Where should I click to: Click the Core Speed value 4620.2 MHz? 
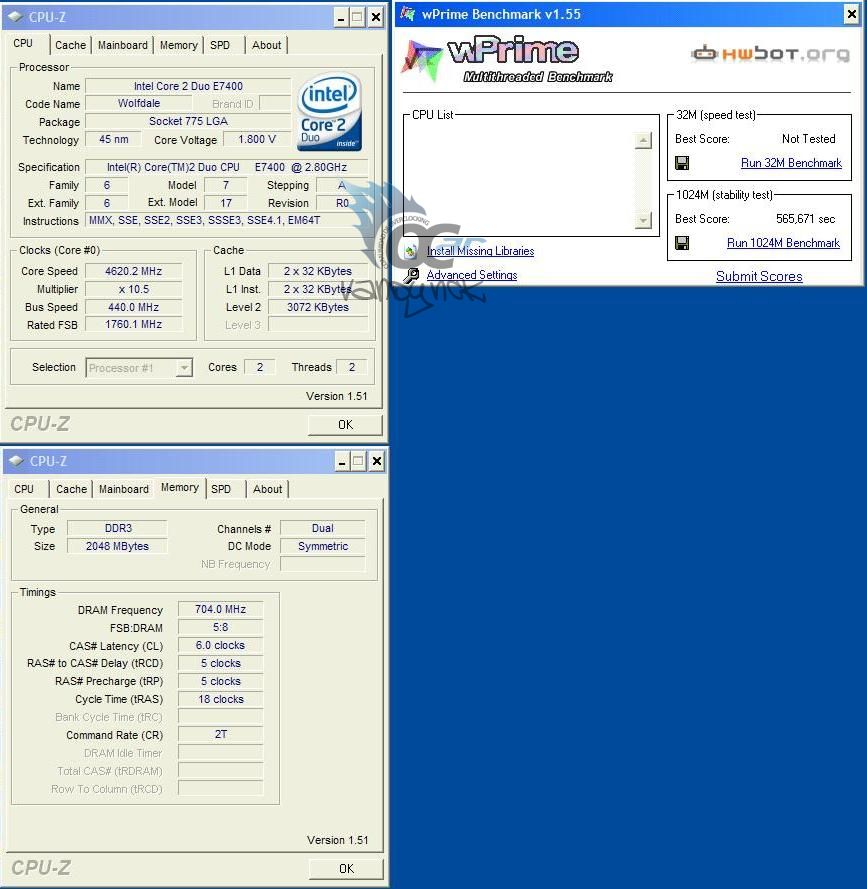click(134, 272)
